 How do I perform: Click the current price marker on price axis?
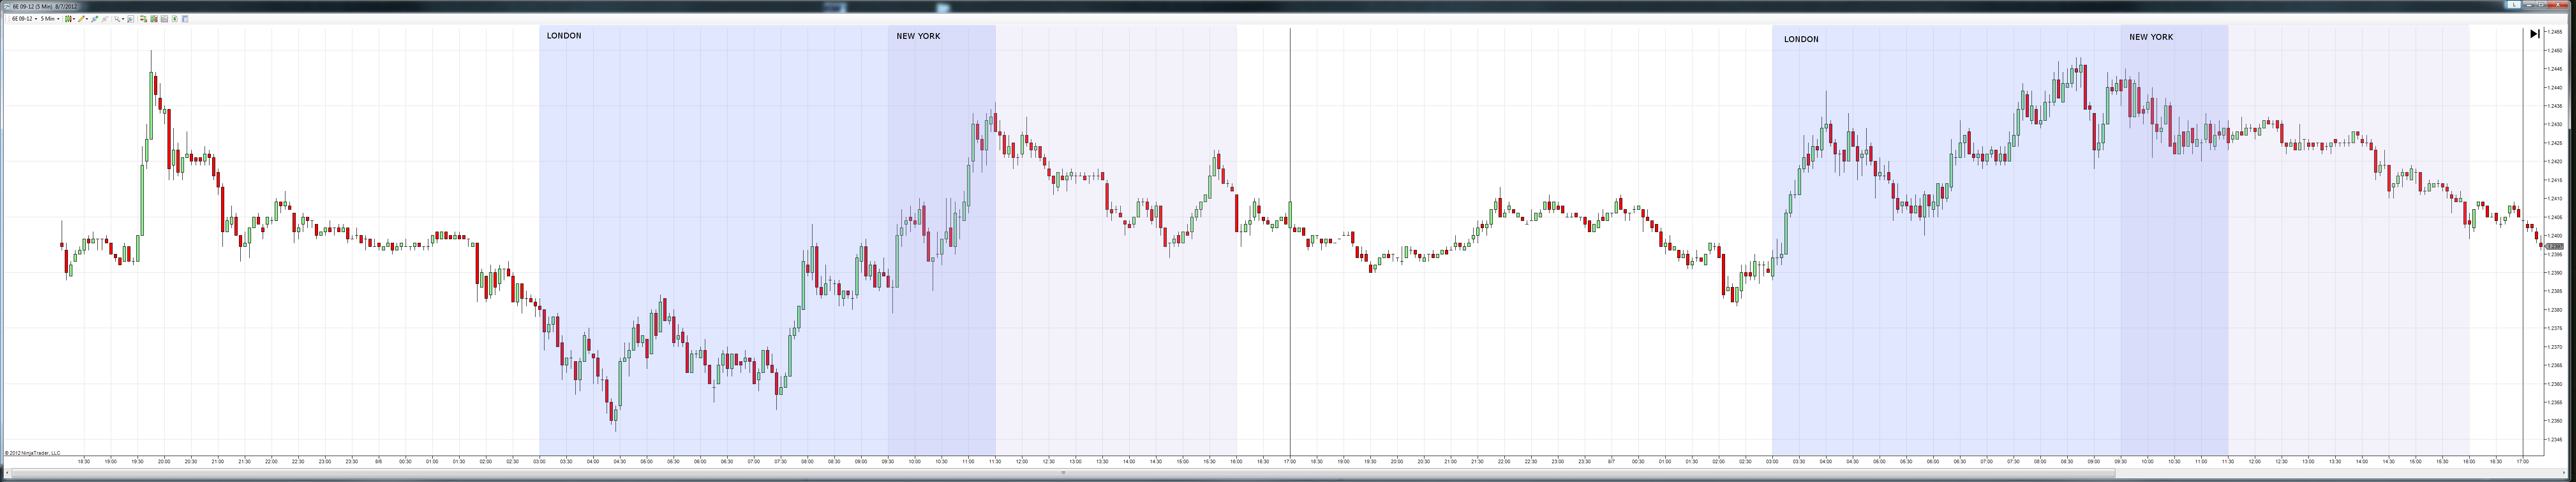(2554, 246)
